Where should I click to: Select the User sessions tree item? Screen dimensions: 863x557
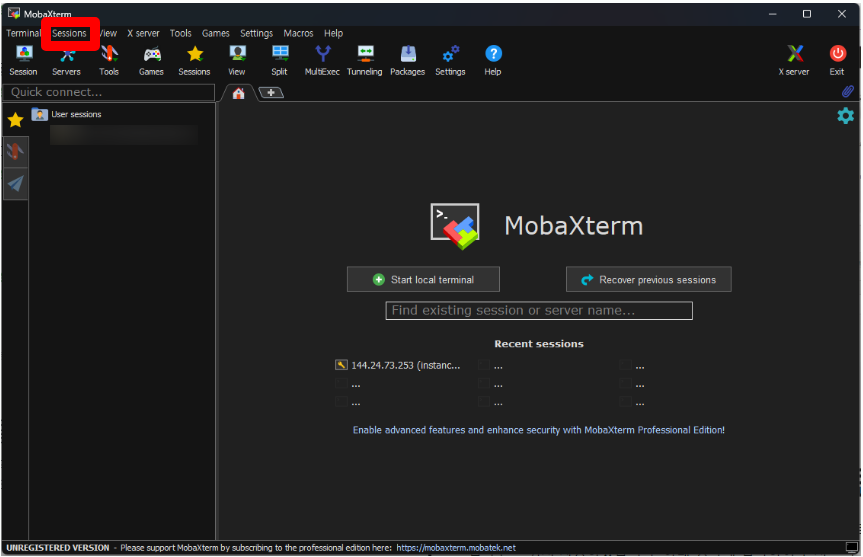point(67,114)
